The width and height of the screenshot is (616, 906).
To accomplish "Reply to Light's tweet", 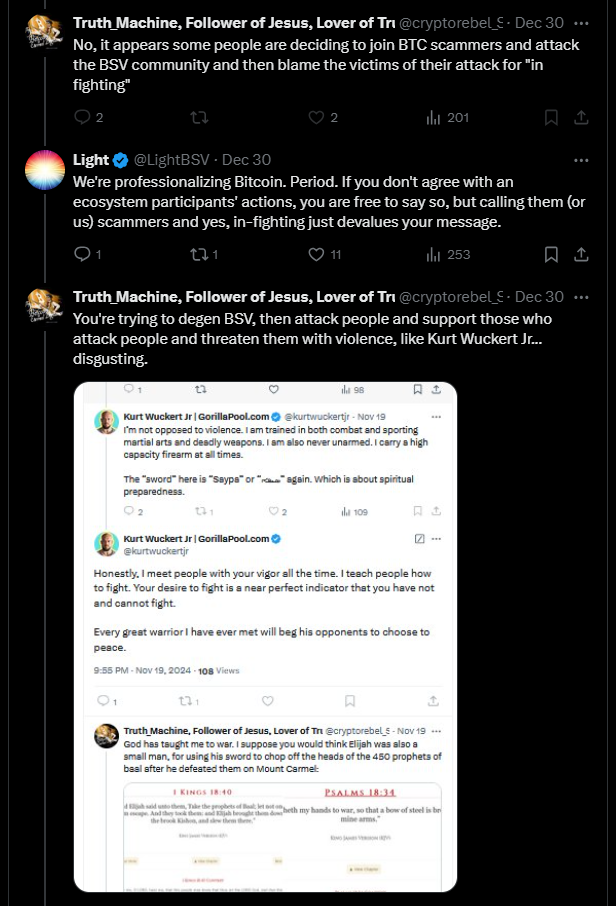I will [88, 254].
